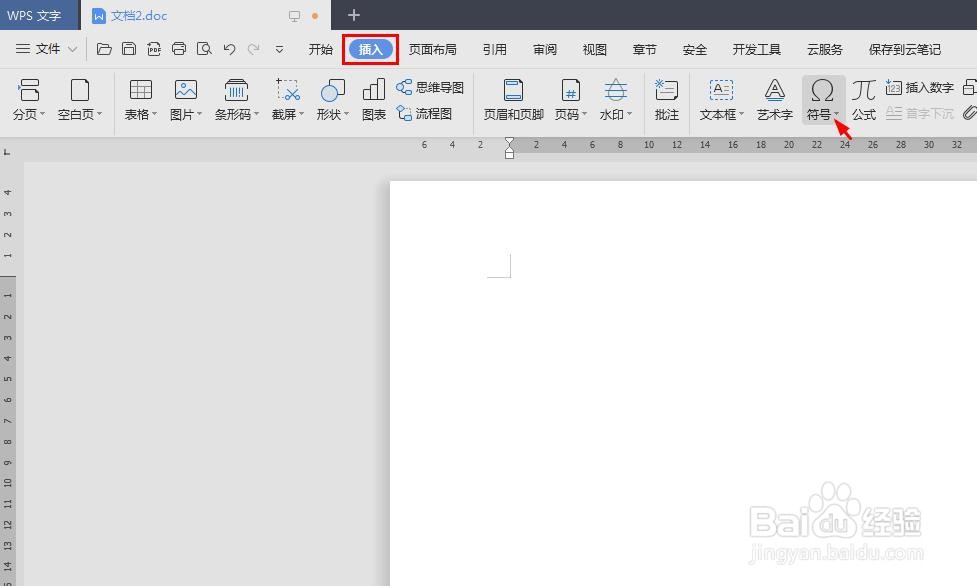Click the left indent marker on ruler
Viewport: 977px width, 586px height.
(510, 153)
